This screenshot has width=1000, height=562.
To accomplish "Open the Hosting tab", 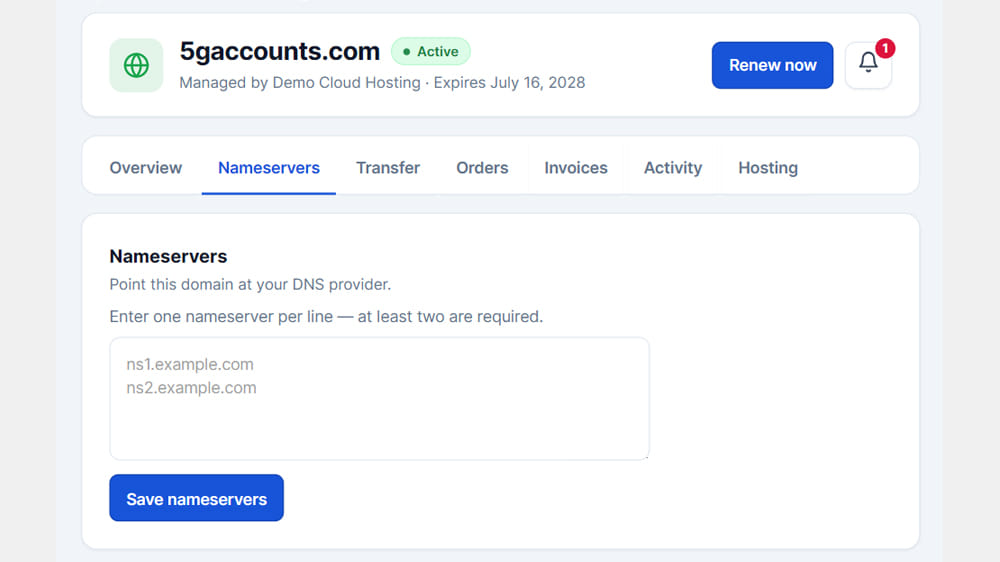I will tap(768, 168).
